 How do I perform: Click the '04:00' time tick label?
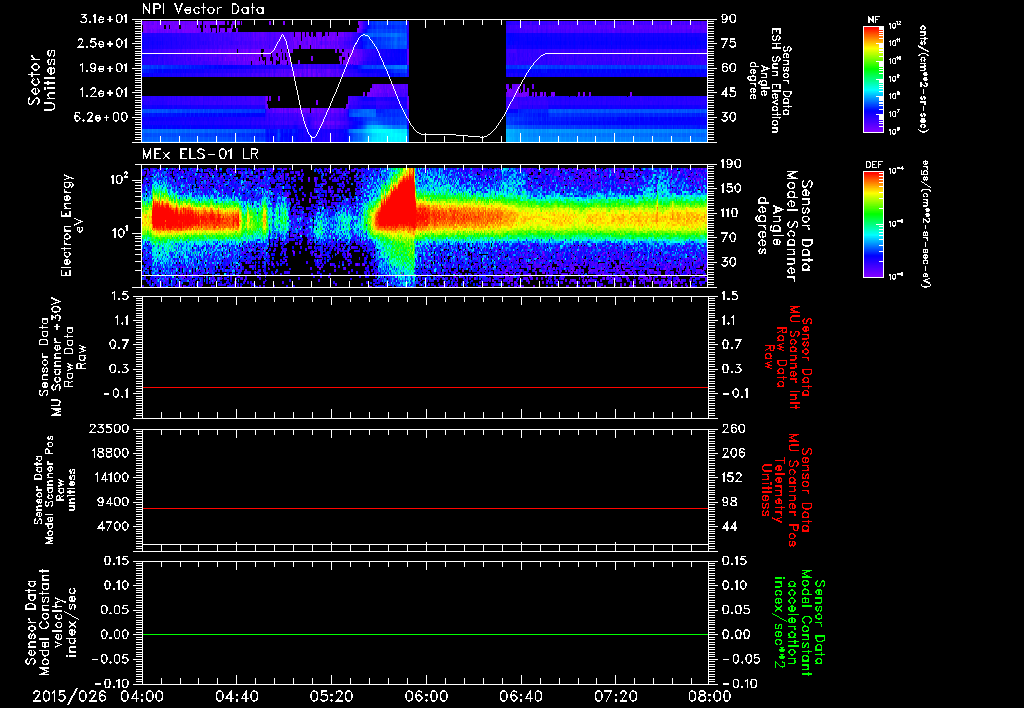[x=142, y=696]
